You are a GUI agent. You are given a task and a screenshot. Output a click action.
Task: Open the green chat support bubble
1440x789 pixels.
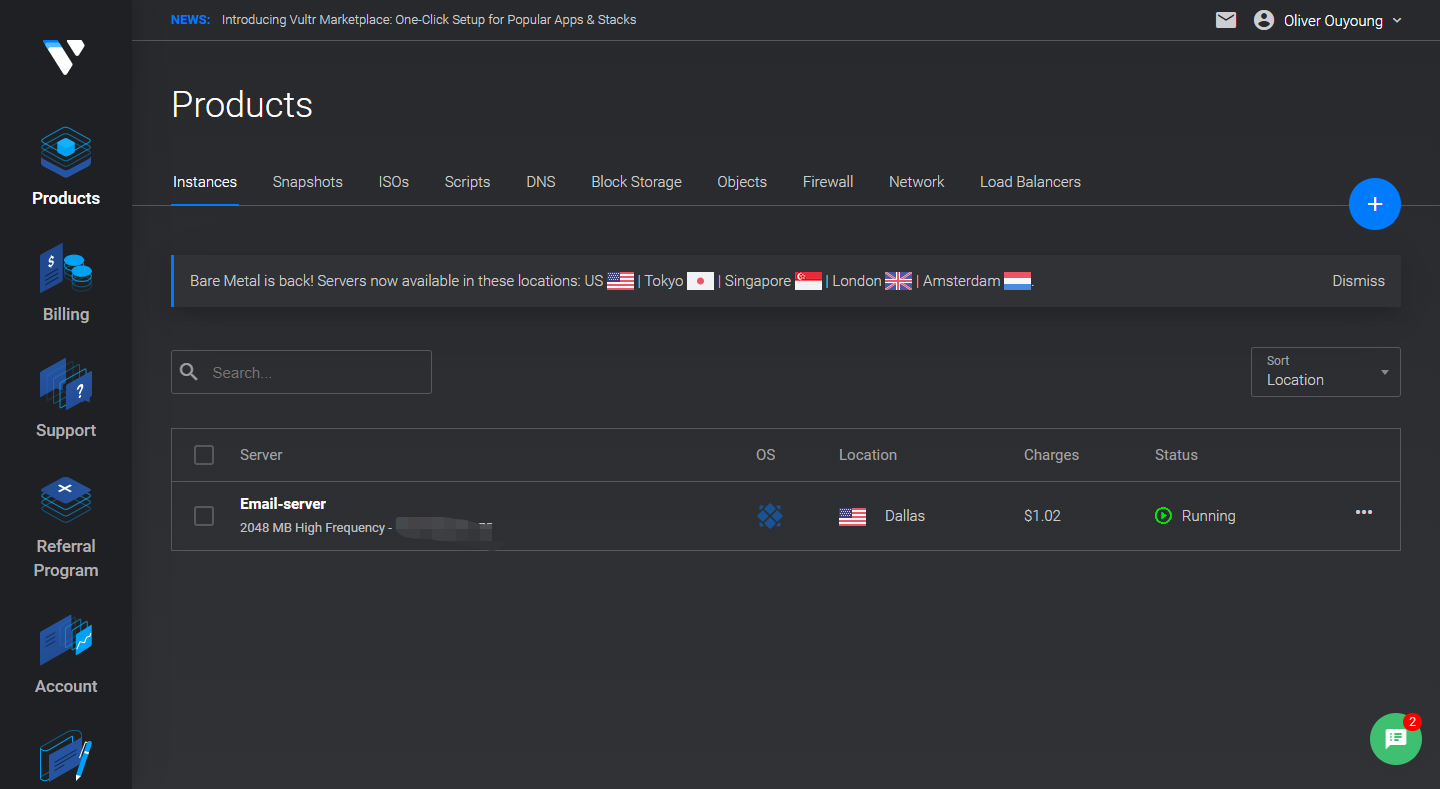click(x=1395, y=739)
